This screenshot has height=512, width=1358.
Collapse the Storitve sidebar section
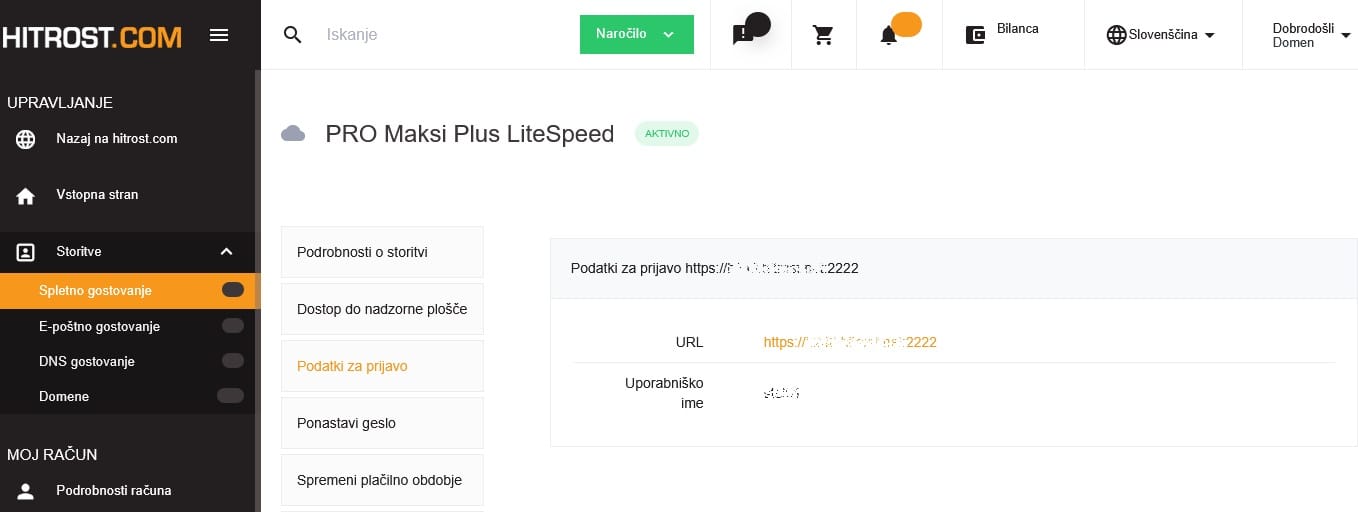click(x=226, y=252)
